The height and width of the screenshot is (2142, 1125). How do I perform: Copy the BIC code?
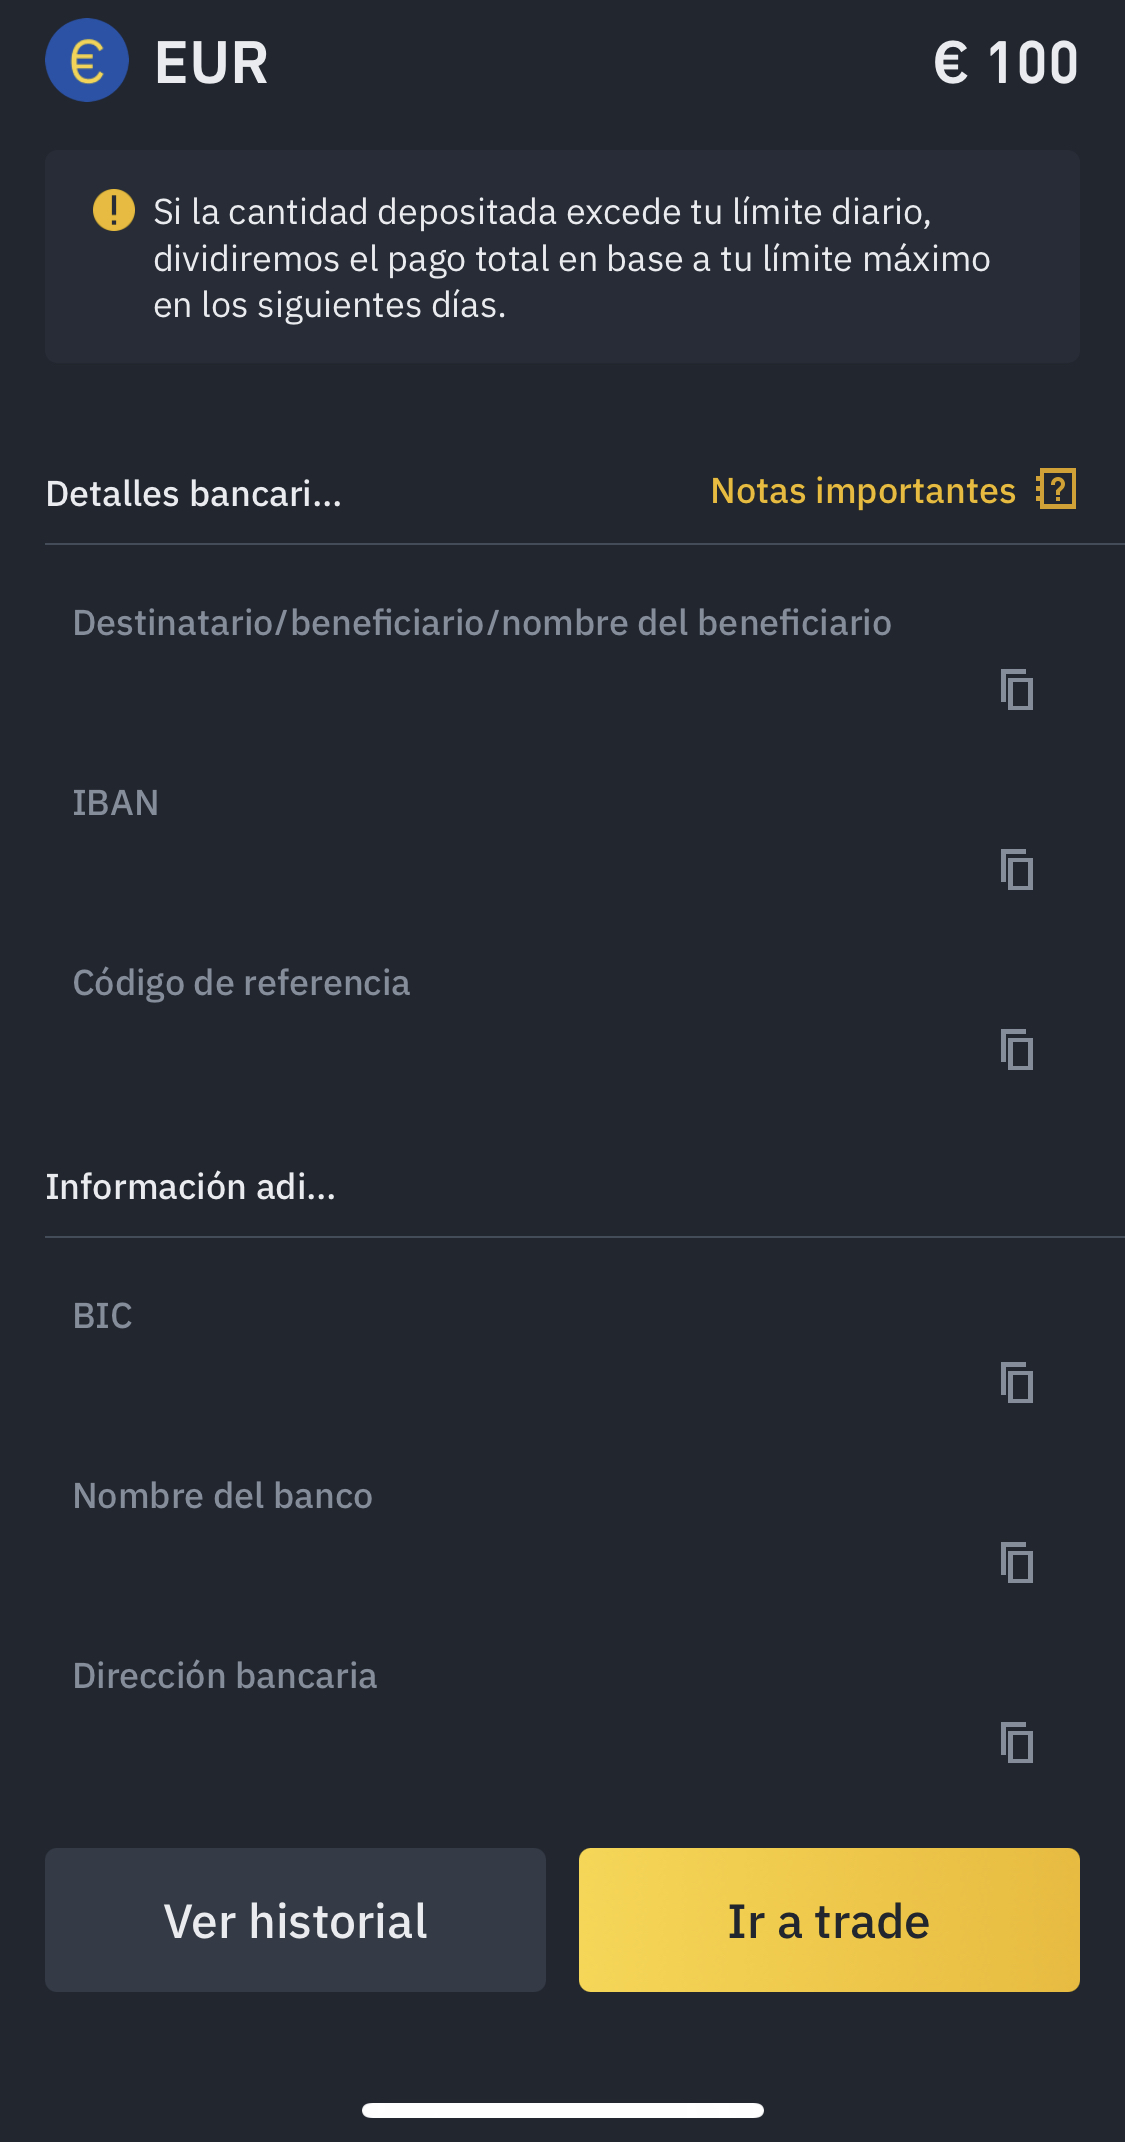(x=1017, y=1382)
